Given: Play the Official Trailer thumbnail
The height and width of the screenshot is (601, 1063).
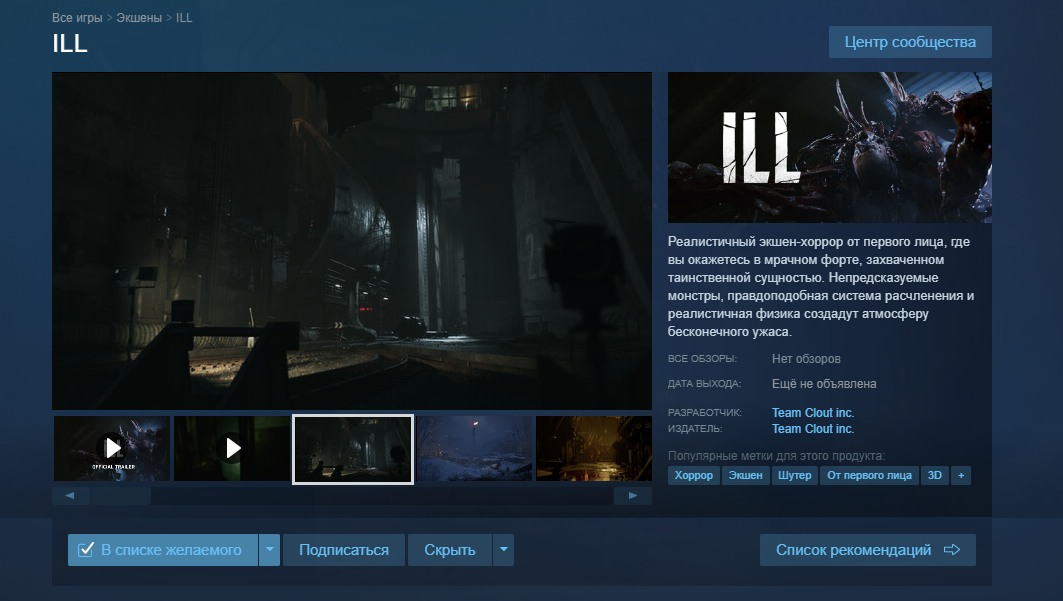Looking at the screenshot, I should click(x=112, y=449).
